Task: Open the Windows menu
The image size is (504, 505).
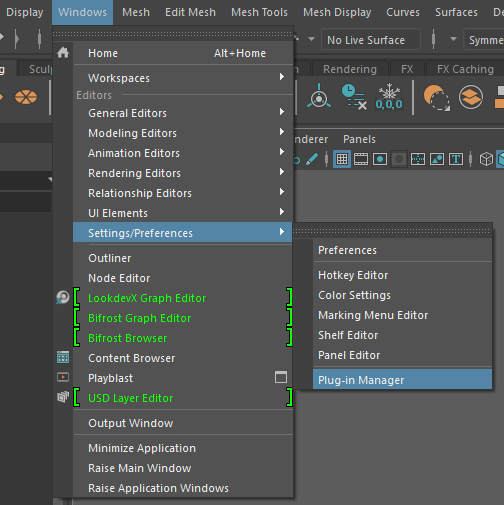Action: click(x=82, y=12)
